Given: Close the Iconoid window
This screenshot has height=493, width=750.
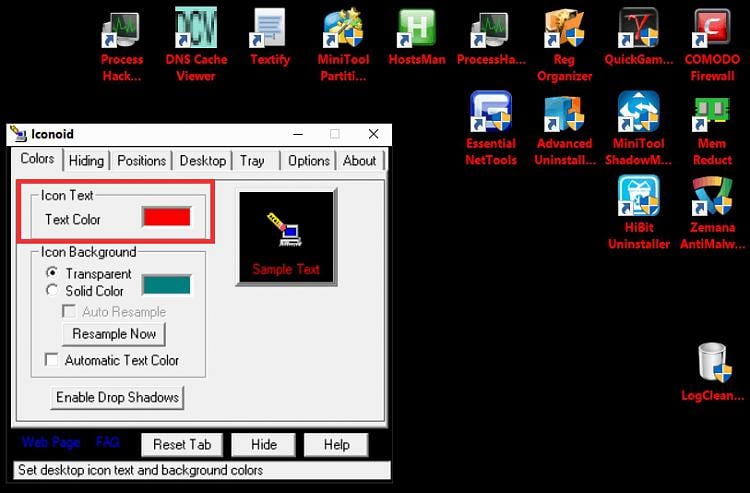Looking at the screenshot, I should [374, 134].
